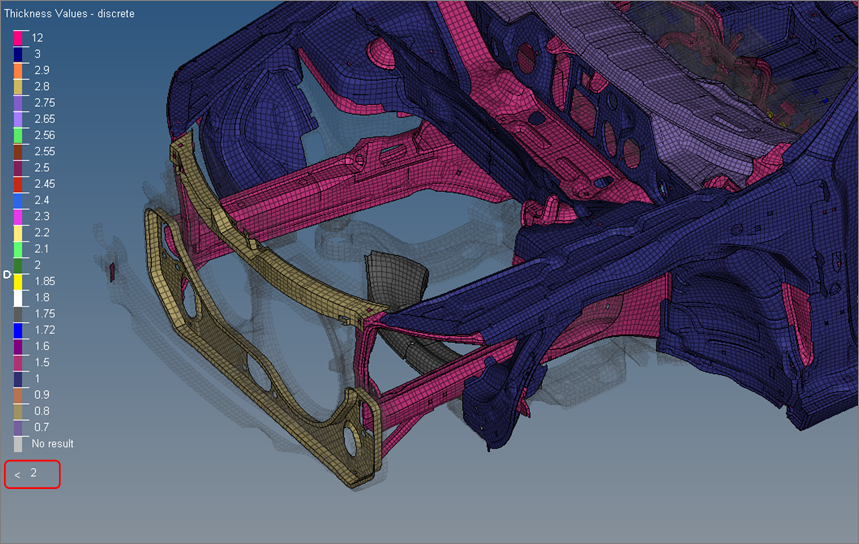Select the pure blue swatch for 1.72

pyautogui.click(x=18, y=330)
